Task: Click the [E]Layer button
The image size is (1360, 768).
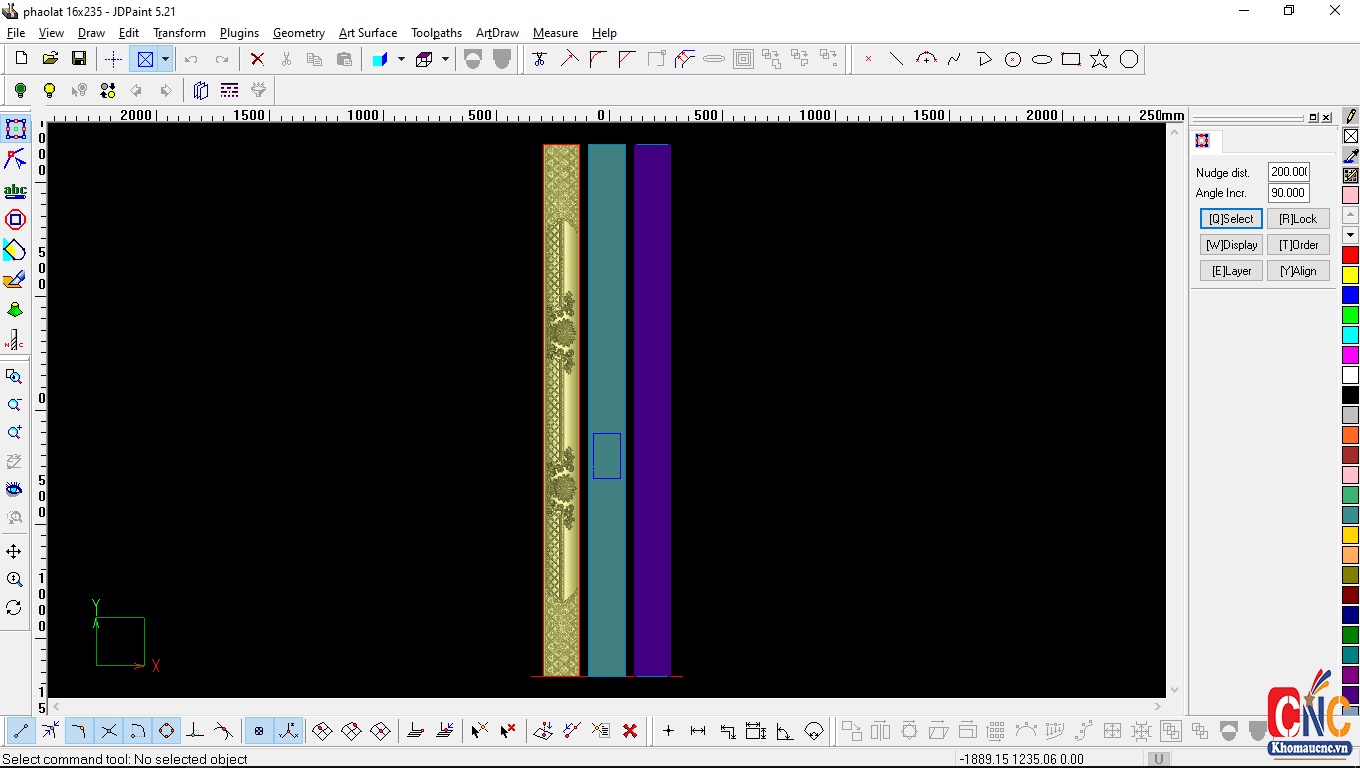Action: pos(1230,270)
